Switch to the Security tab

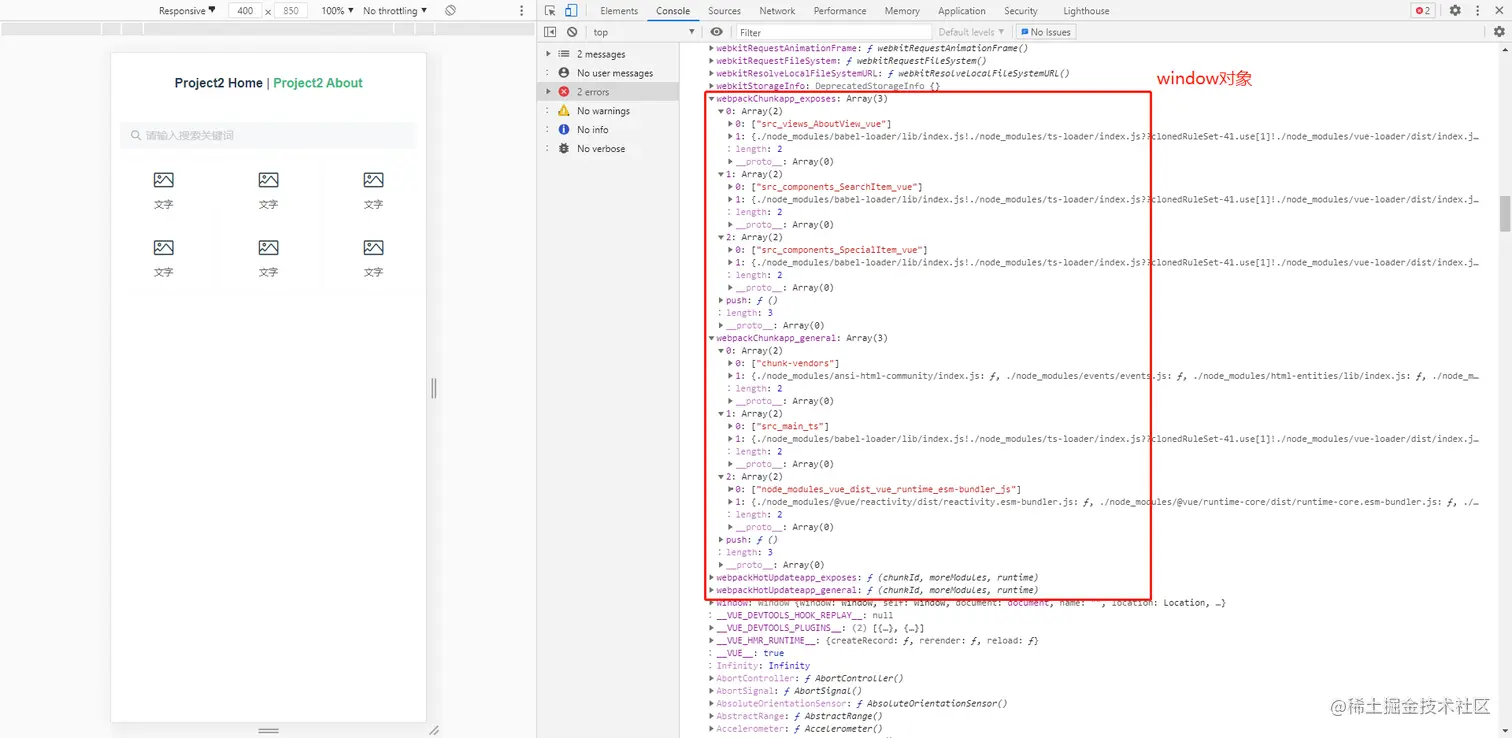(1021, 11)
